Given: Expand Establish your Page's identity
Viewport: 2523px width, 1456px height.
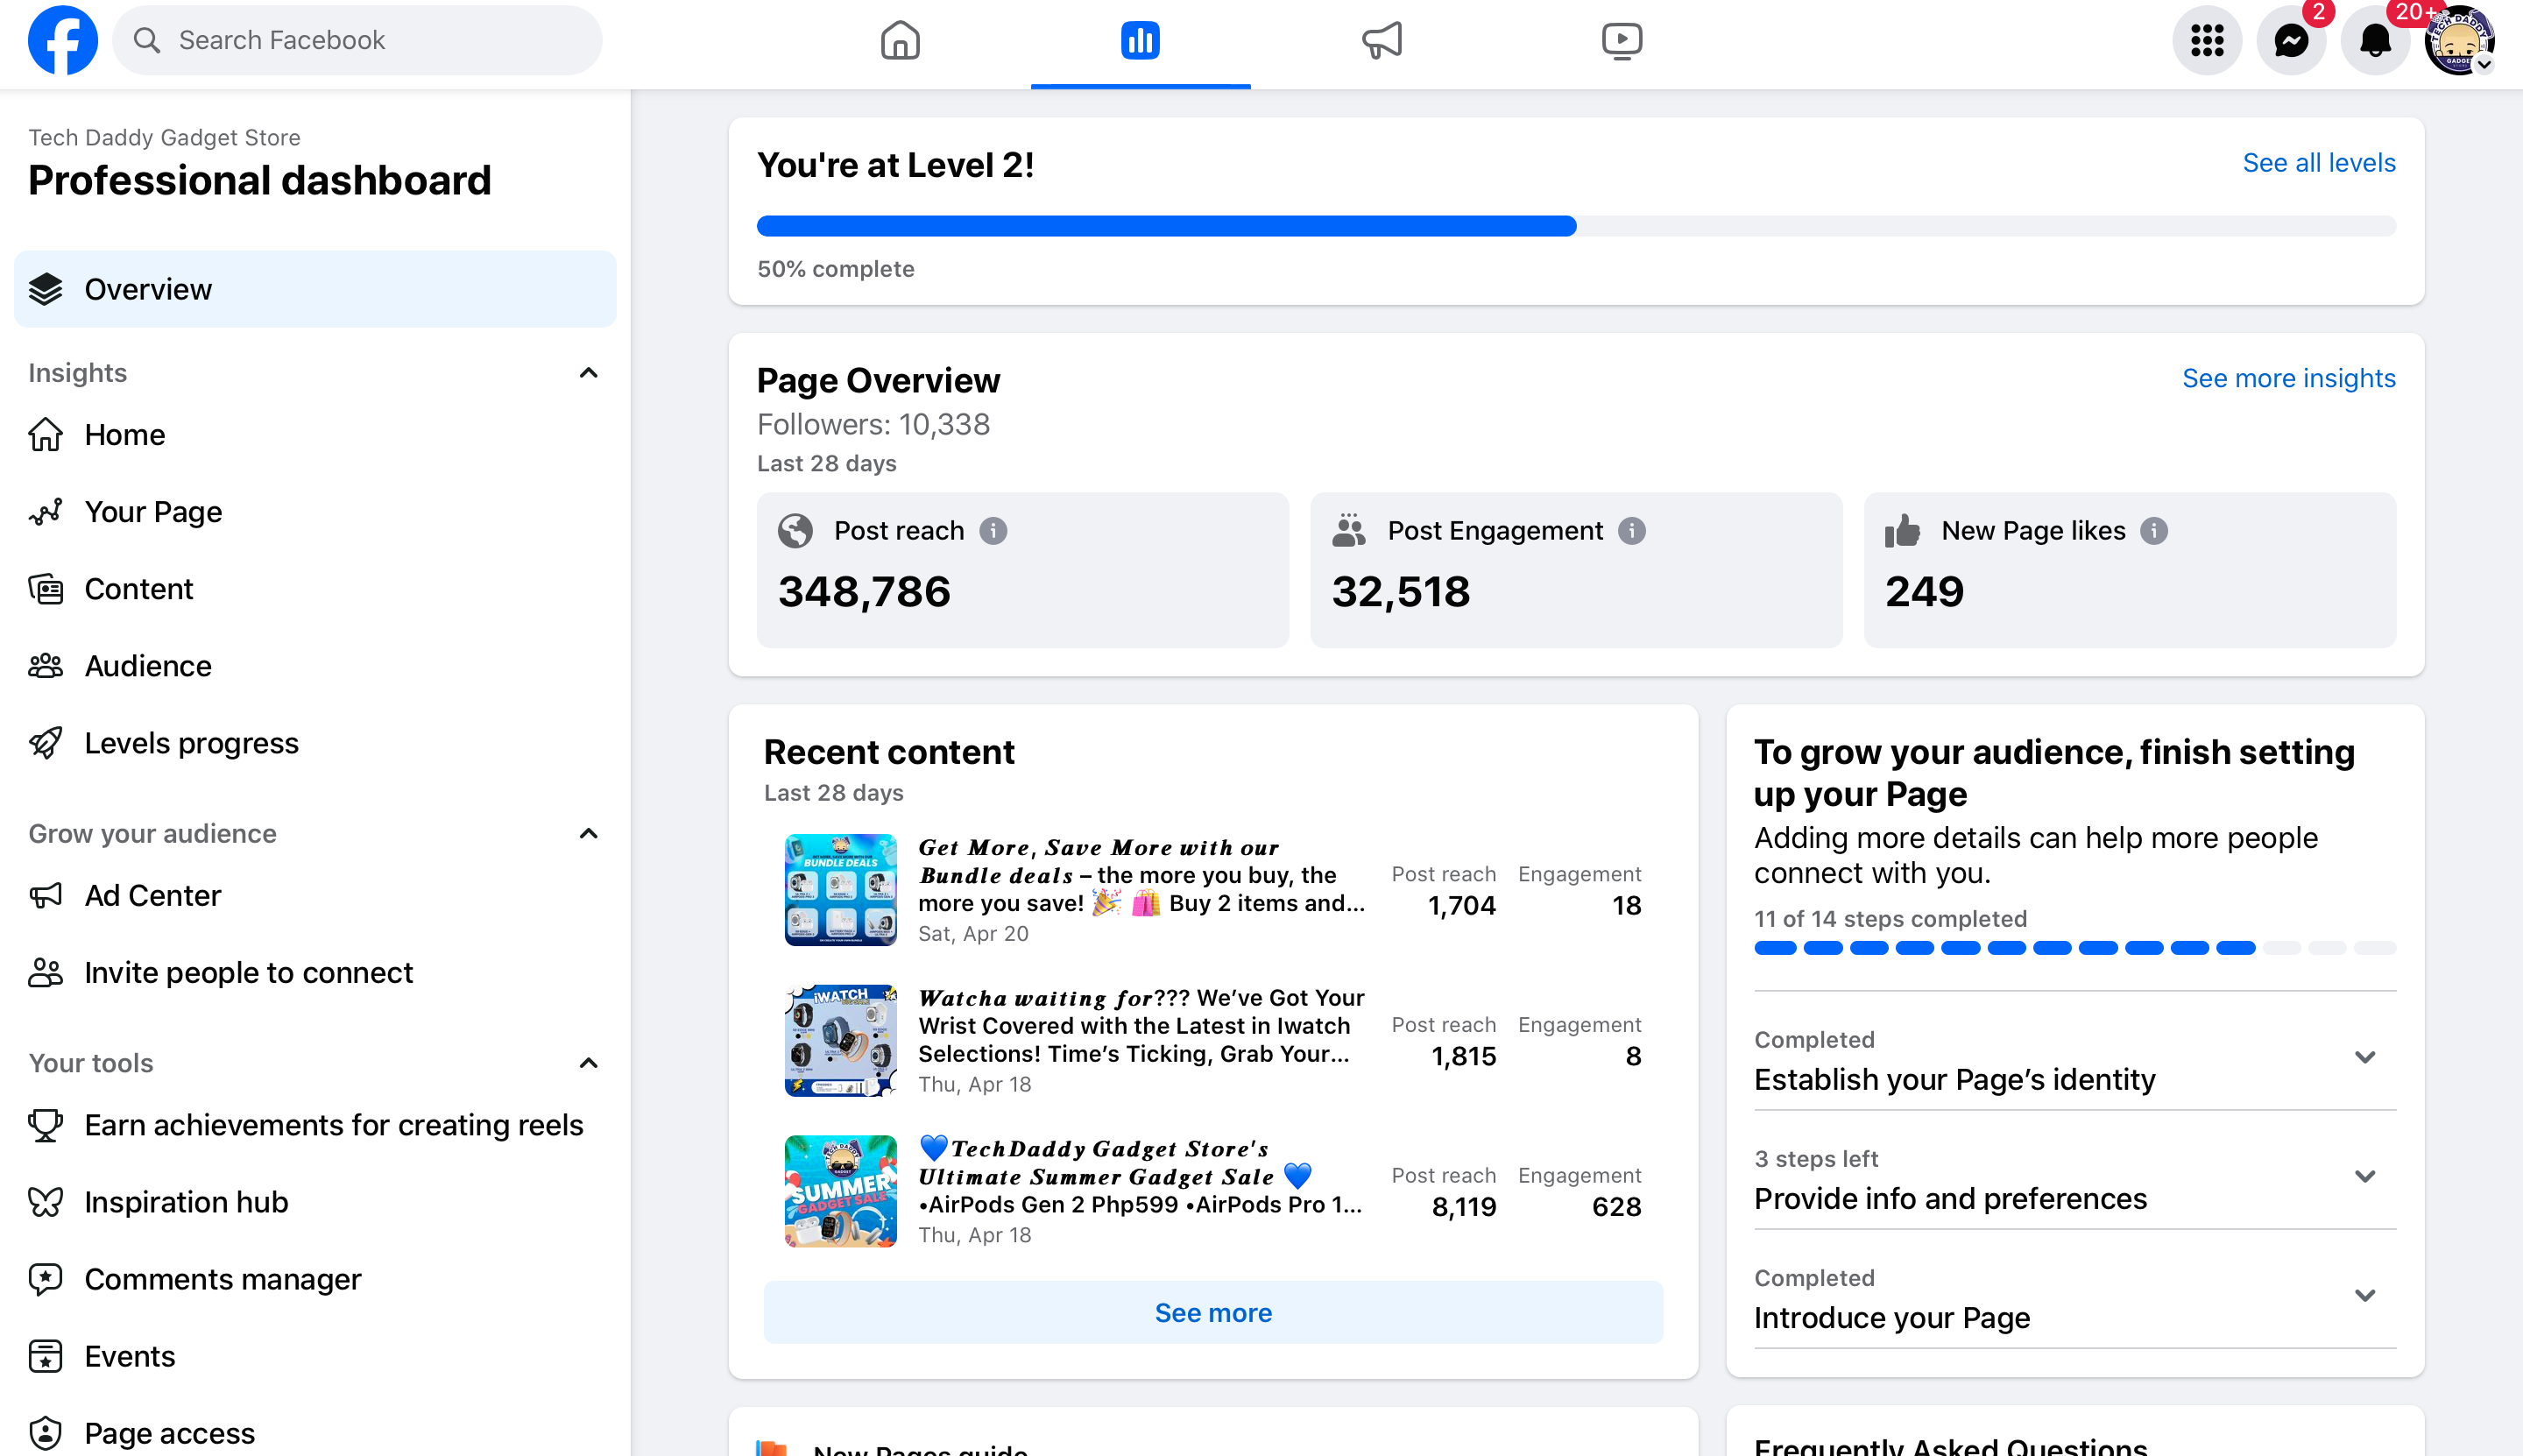Looking at the screenshot, I should pyautogui.click(x=2364, y=1058).
